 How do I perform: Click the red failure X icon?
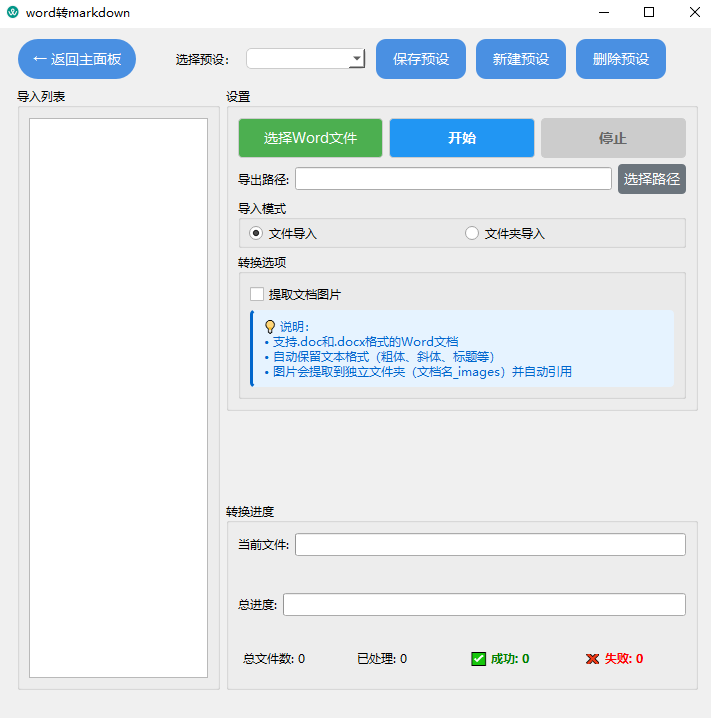(592, 659)
